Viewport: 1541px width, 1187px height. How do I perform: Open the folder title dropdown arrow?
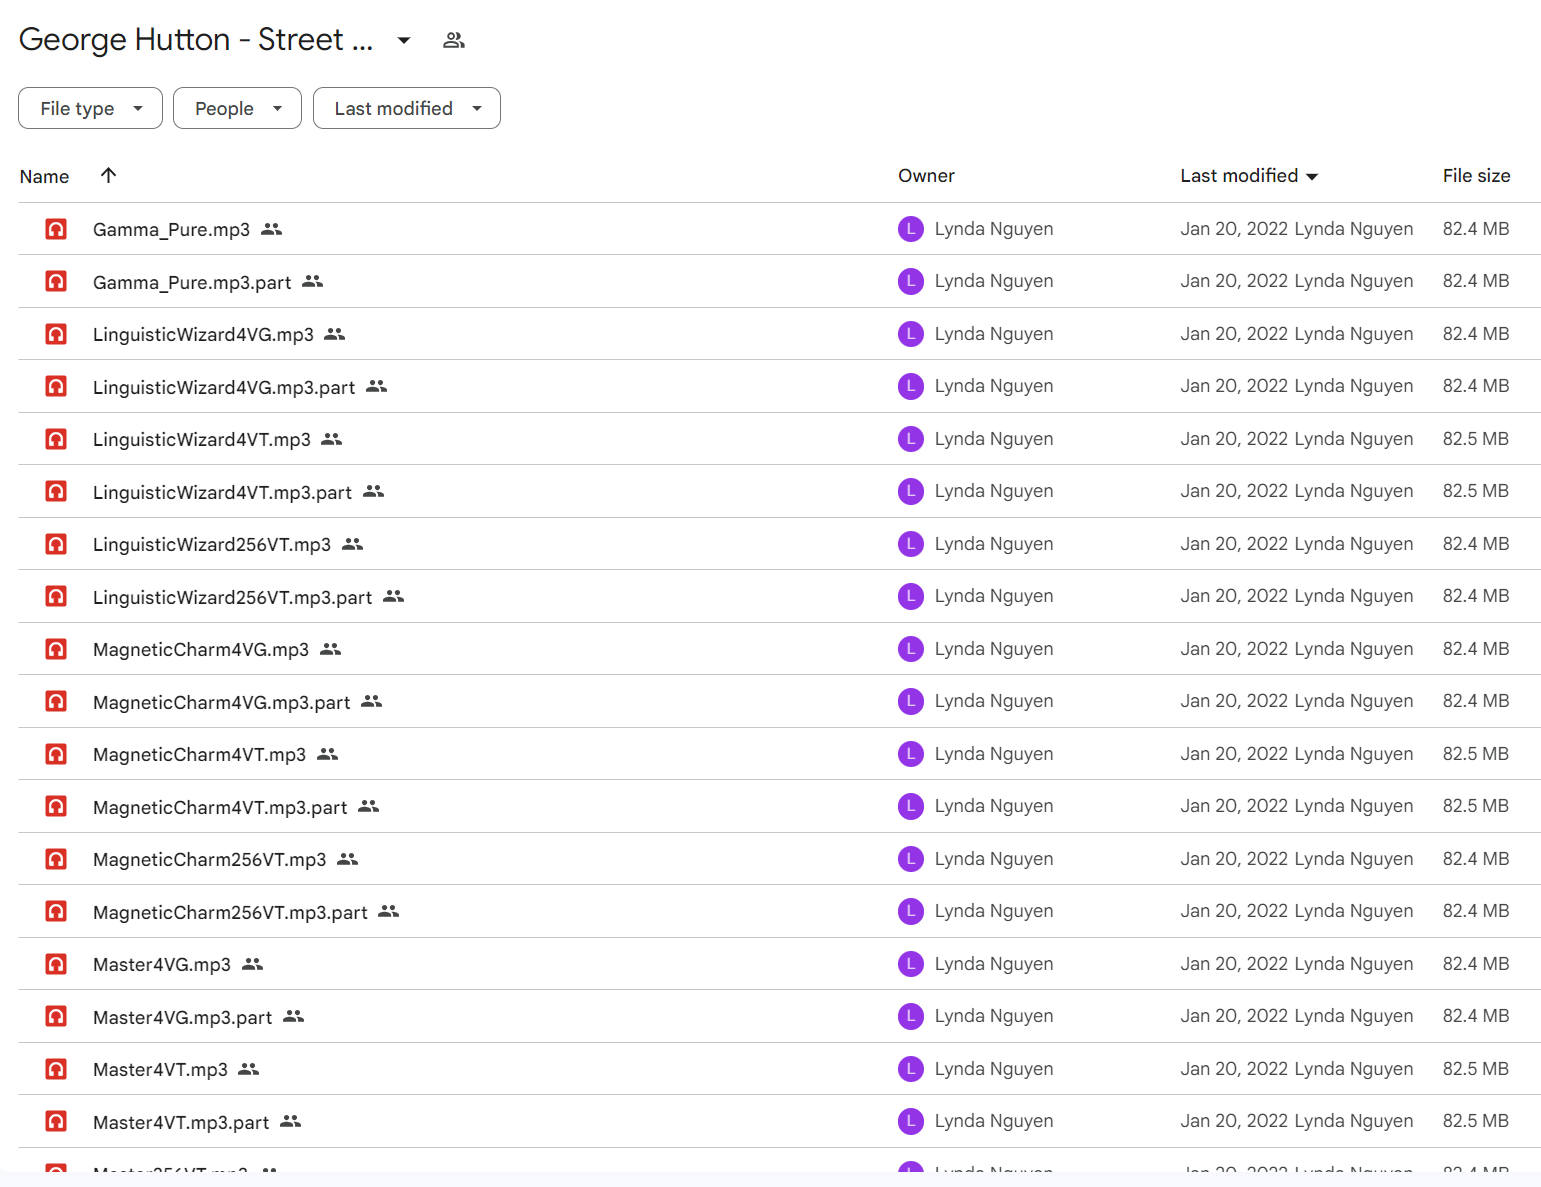[x=404, y=40]
